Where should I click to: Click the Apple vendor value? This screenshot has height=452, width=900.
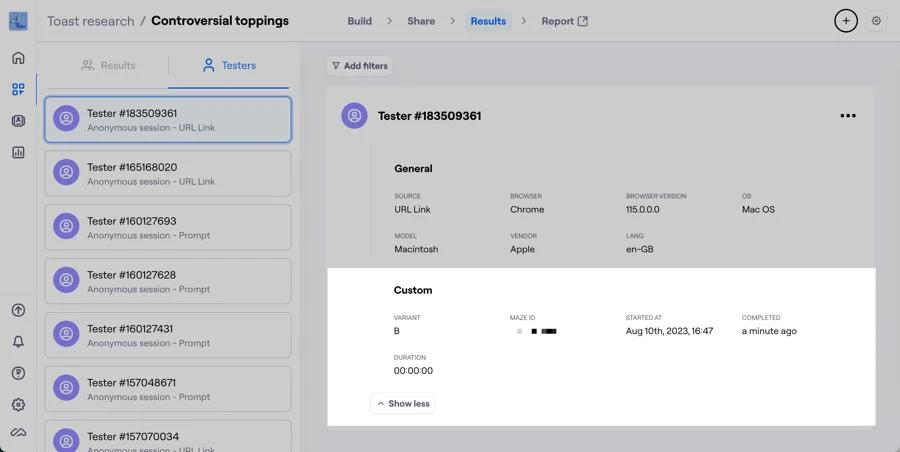[x=522, y=249]
